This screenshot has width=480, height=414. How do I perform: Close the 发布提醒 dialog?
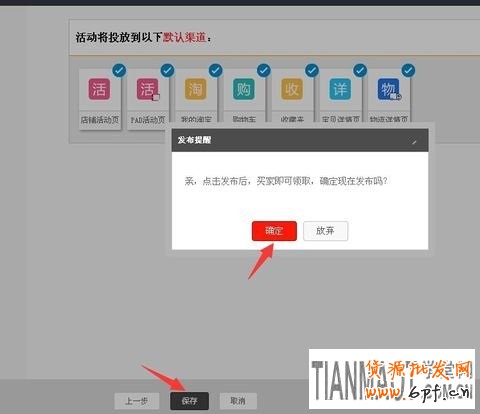[x=414, y=142]
